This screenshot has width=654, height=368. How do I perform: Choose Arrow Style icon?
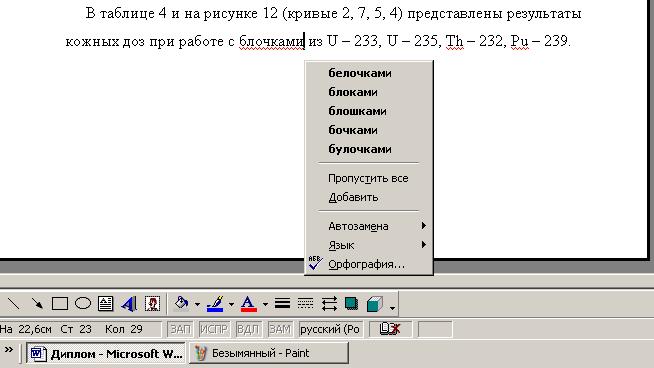tap(329, 303)
